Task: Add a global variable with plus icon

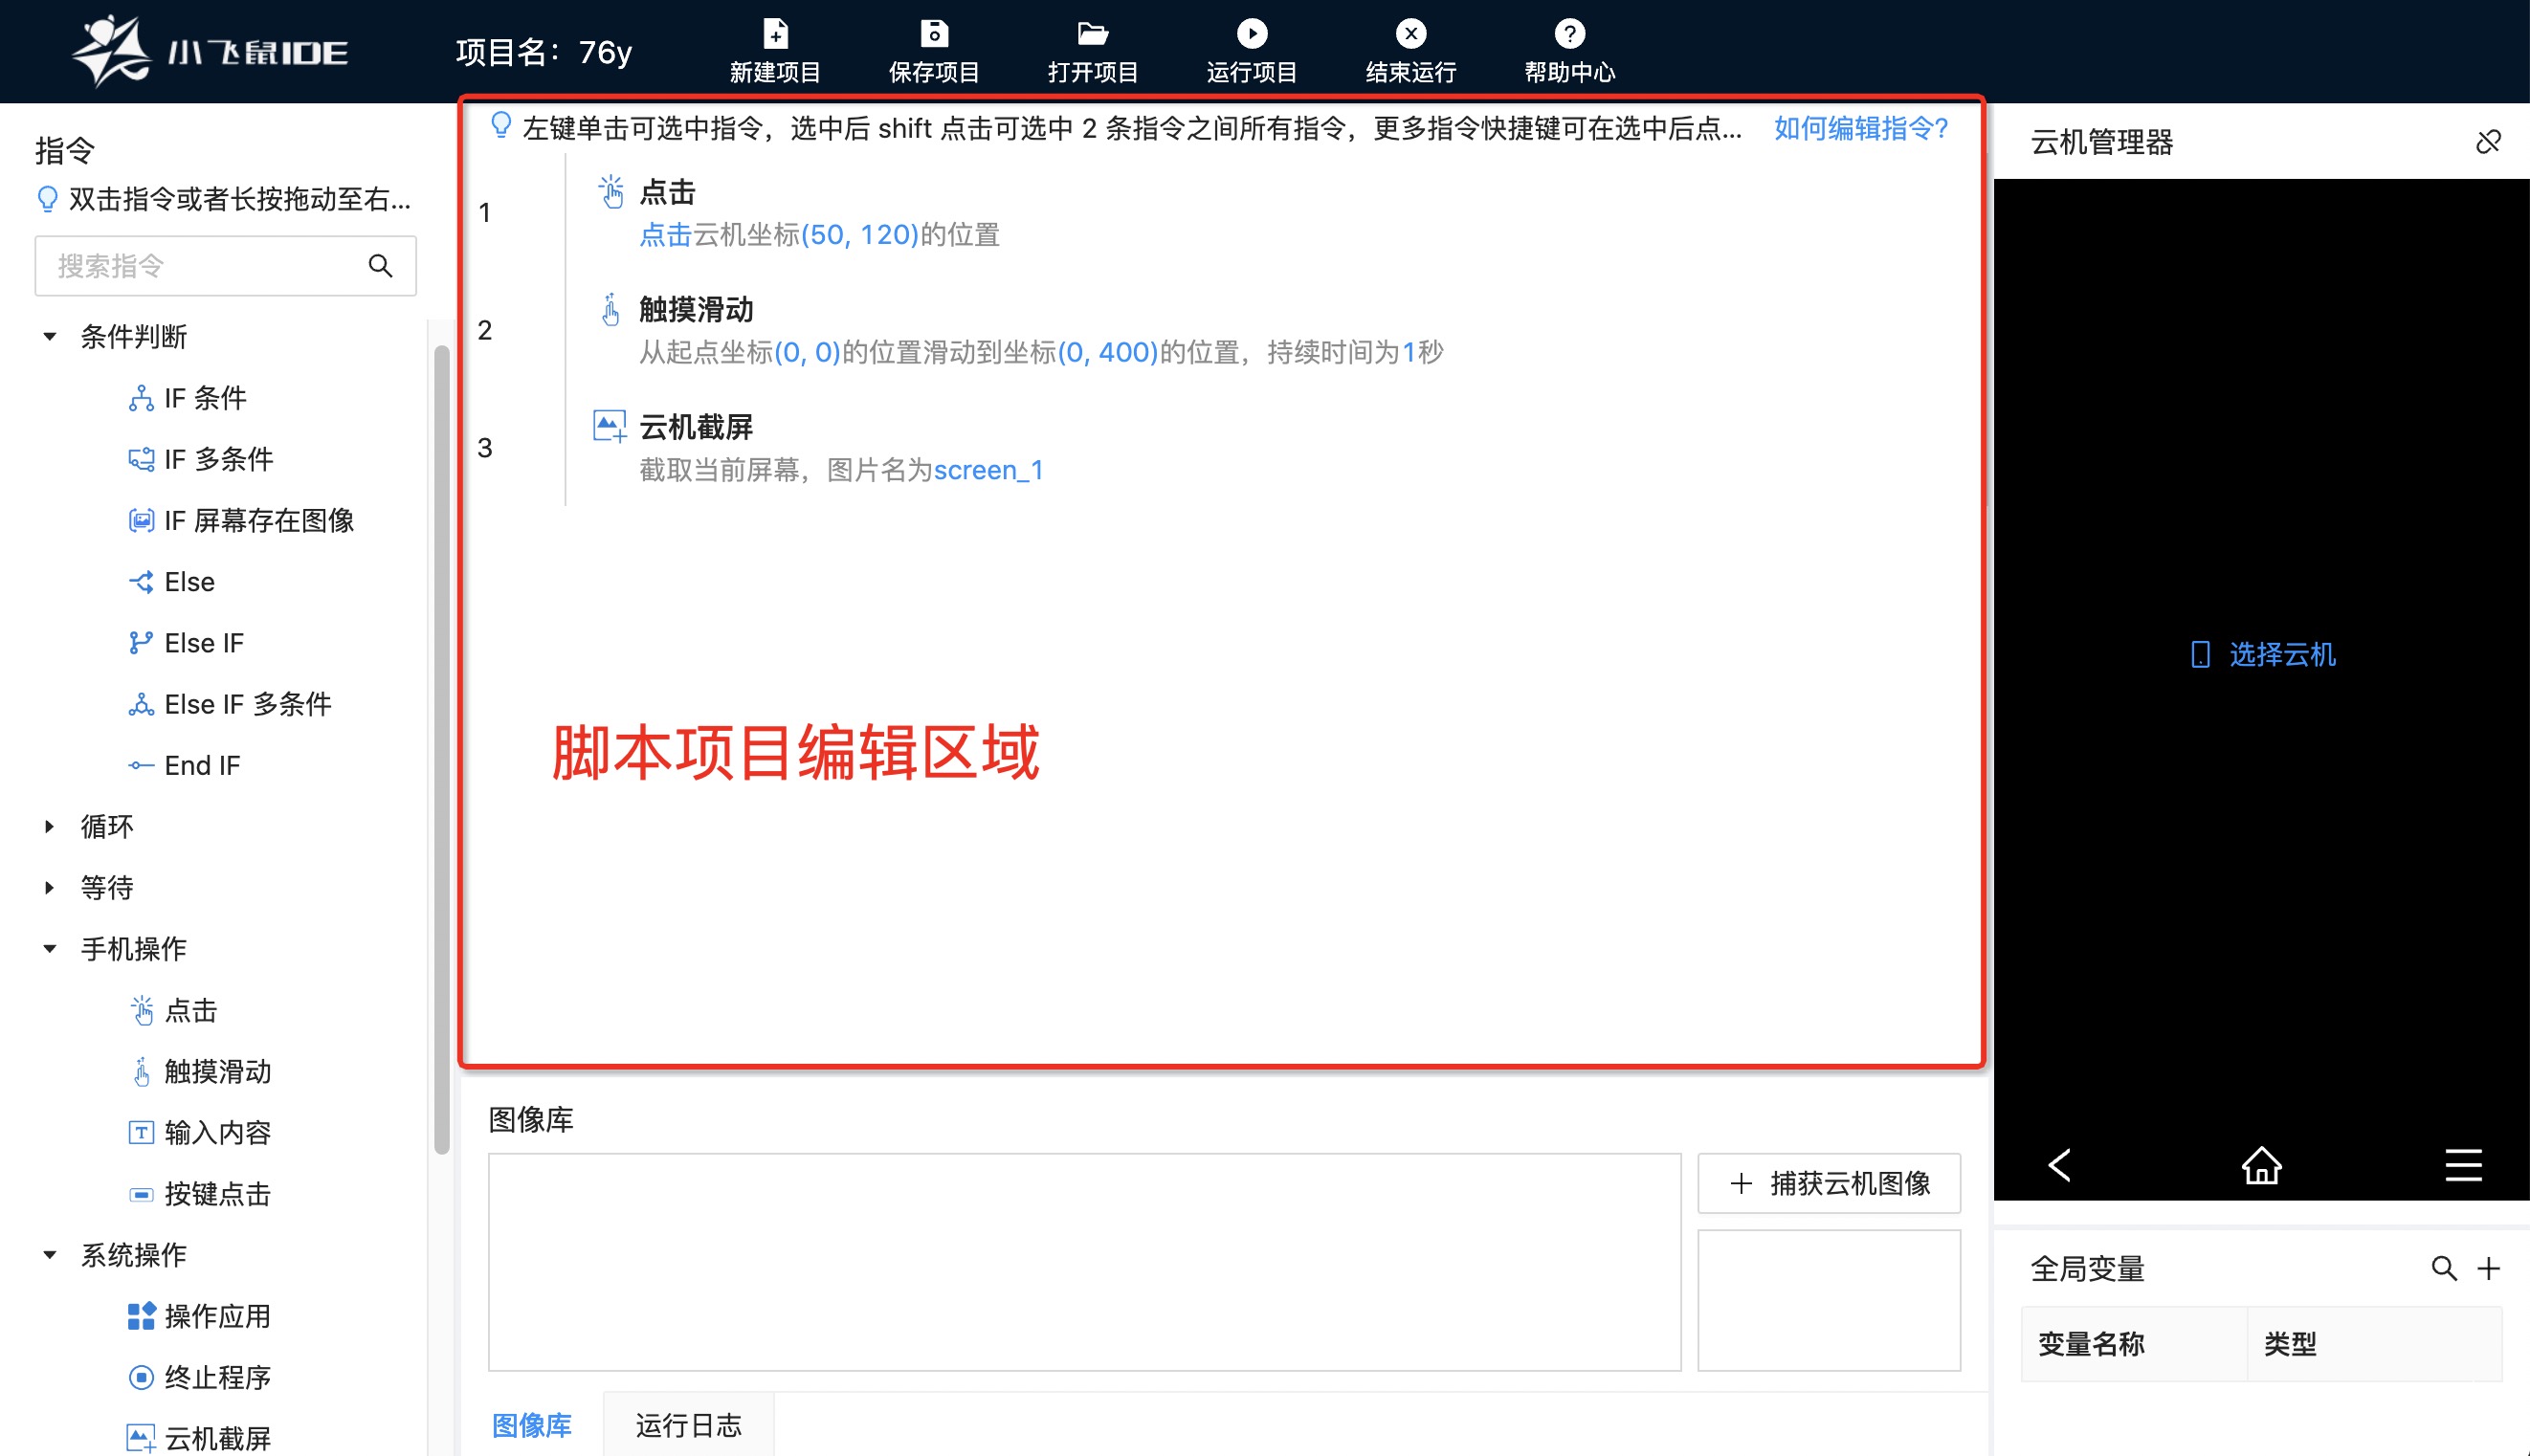Action: tap(2488, 1269)
